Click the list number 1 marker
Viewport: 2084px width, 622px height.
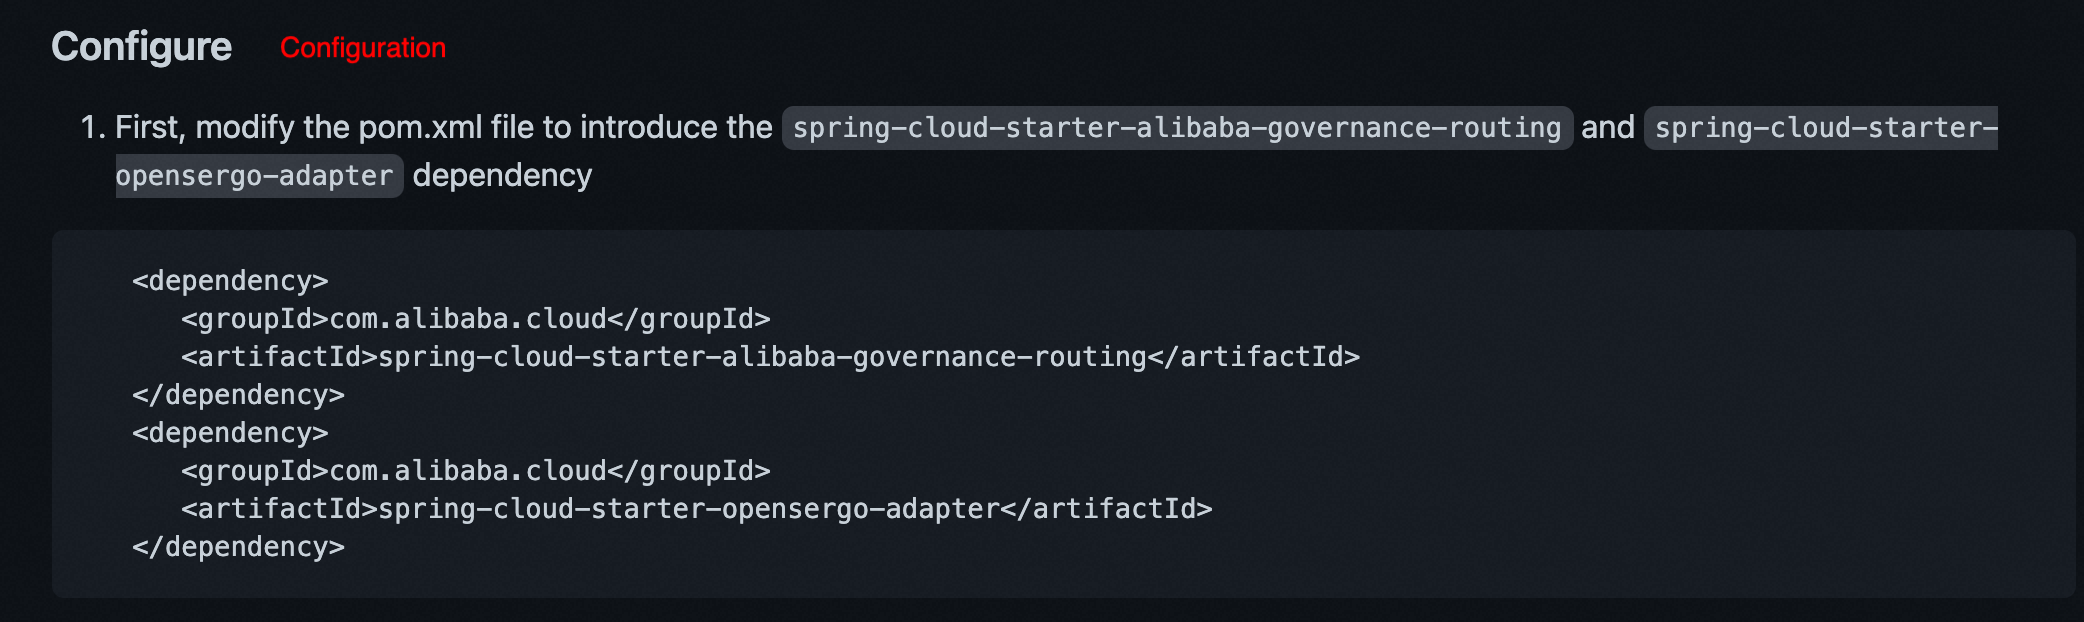coord(92,127)
